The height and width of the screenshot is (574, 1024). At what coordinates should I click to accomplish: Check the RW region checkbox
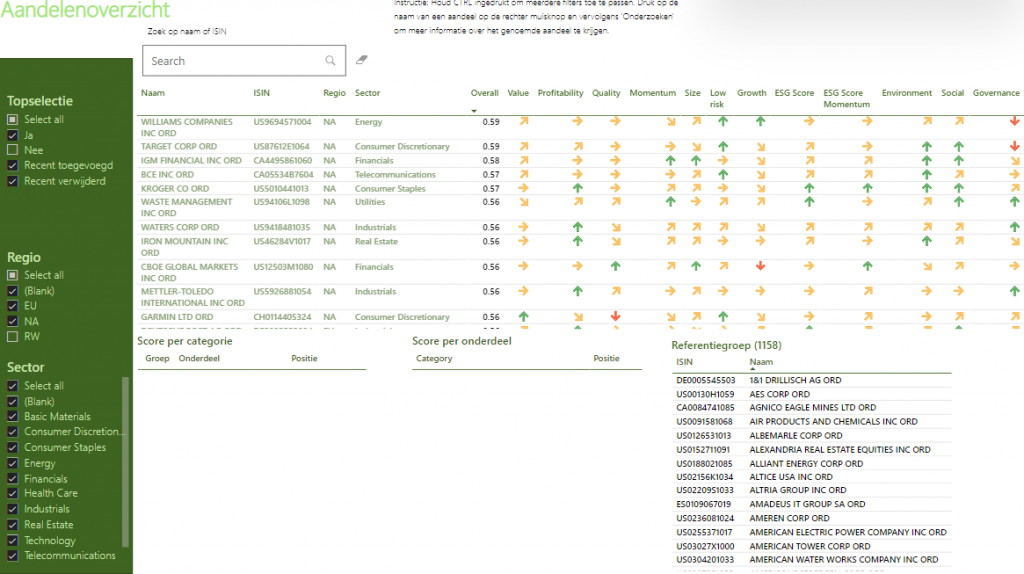pos(12,337)
